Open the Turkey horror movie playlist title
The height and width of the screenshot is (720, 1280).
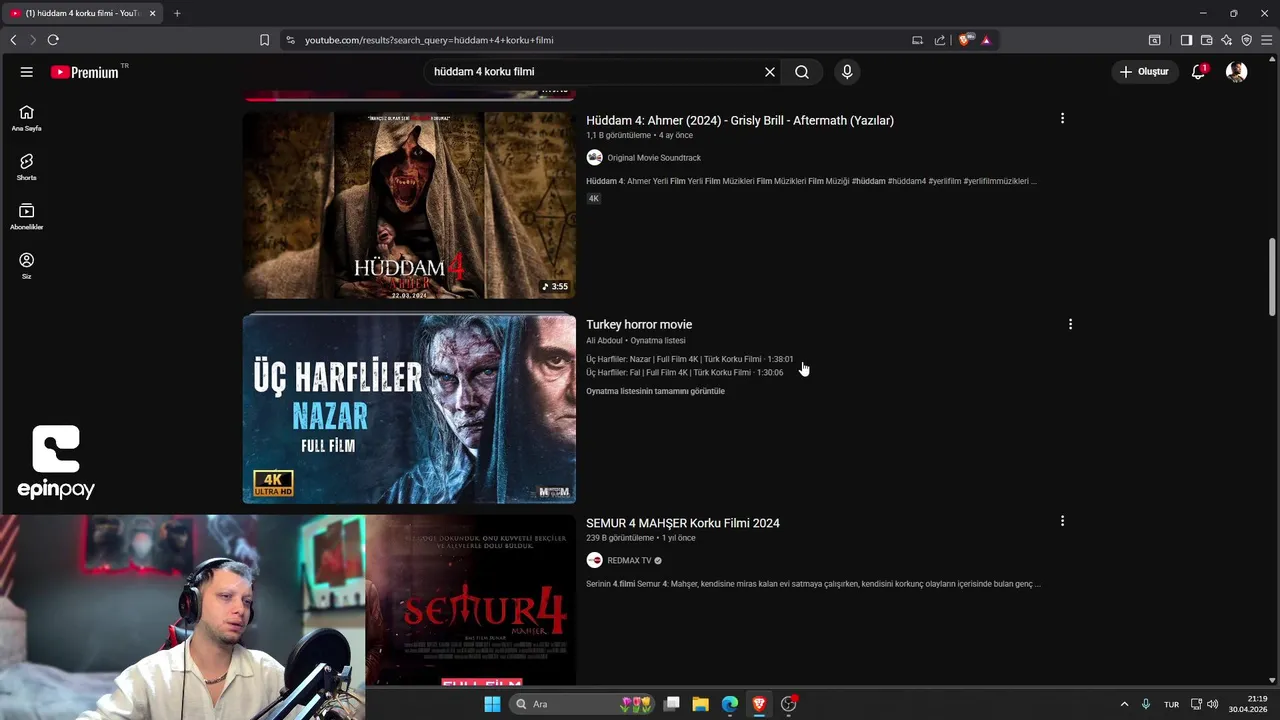639,324
